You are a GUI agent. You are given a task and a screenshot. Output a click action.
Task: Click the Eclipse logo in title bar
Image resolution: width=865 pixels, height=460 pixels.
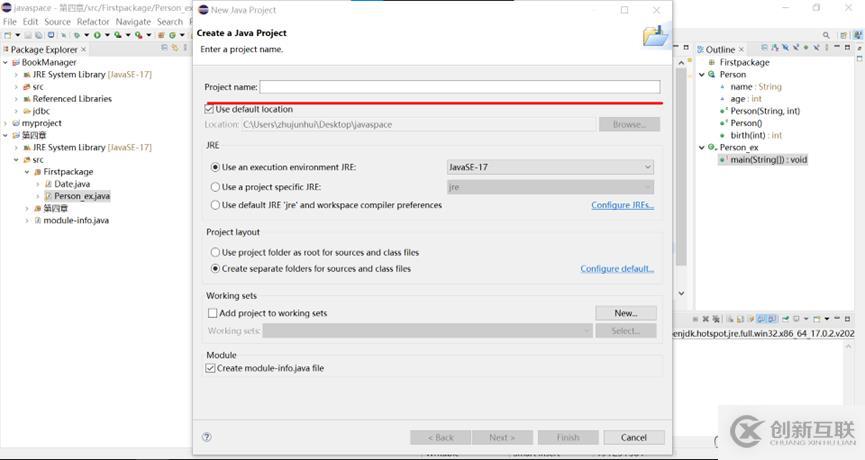(7, 8)
